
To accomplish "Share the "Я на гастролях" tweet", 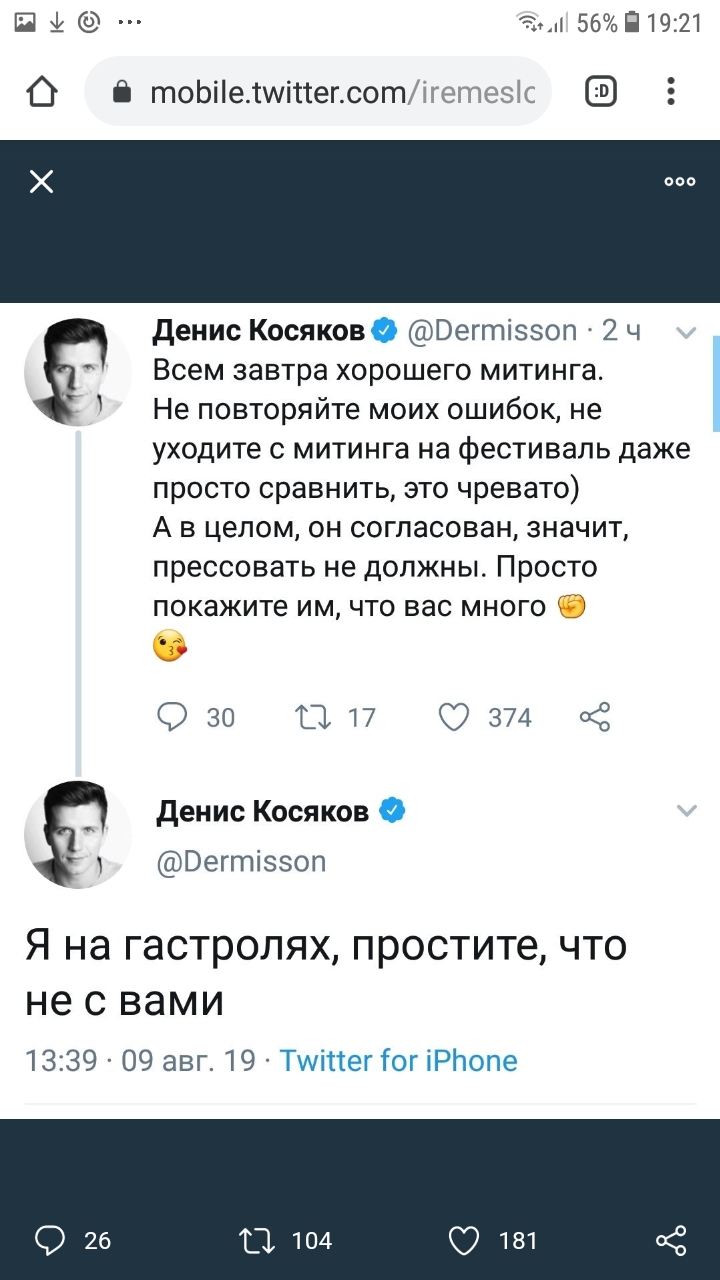I will click(671, 1240).
